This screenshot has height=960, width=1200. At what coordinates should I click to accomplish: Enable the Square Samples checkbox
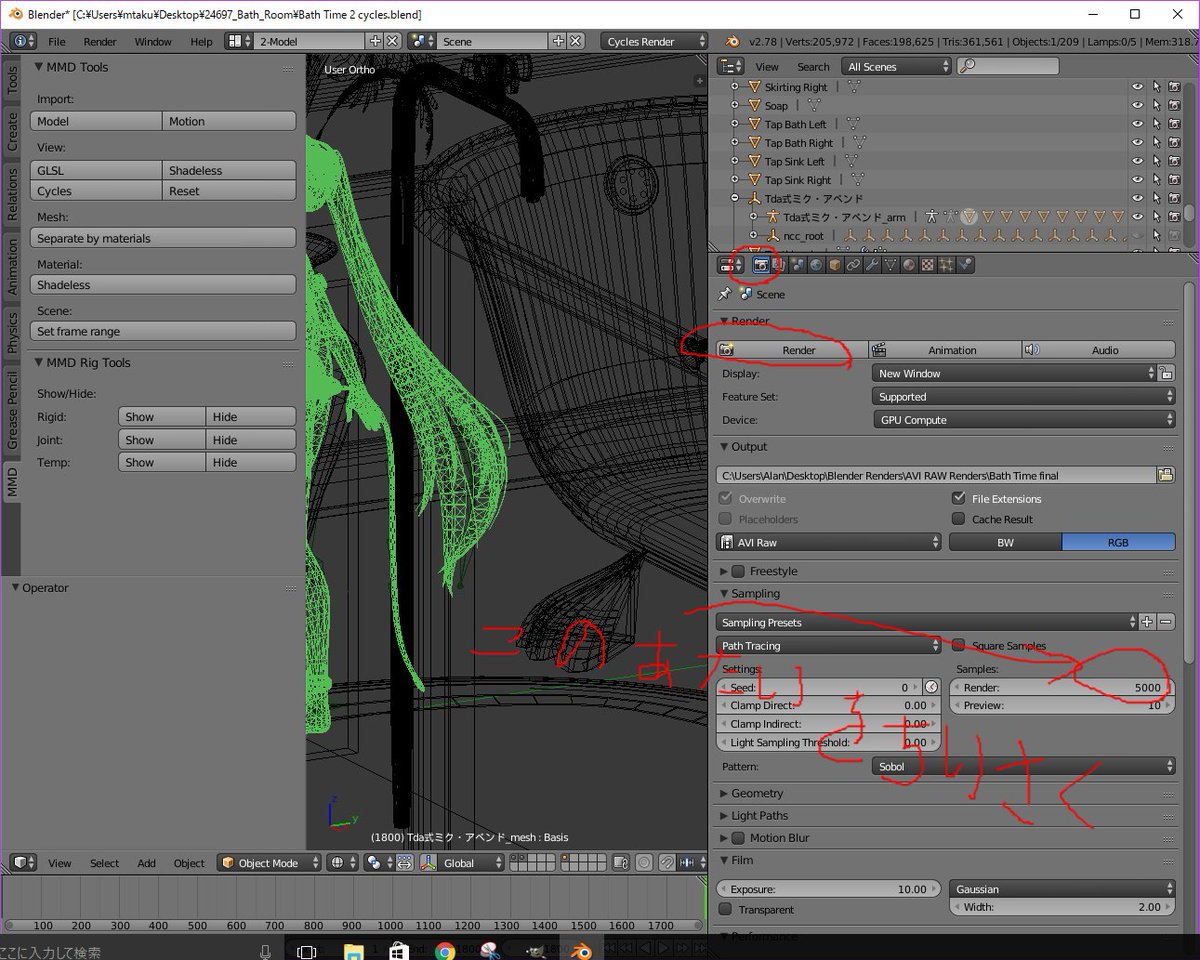[958, 646]
